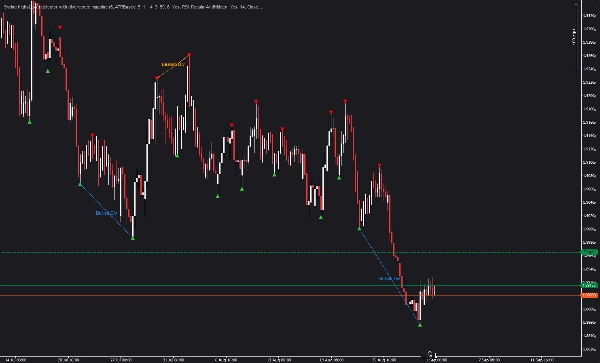Screen dimensions: 600x363
Task: Click the small icon on the time axis
Action: 430,354
